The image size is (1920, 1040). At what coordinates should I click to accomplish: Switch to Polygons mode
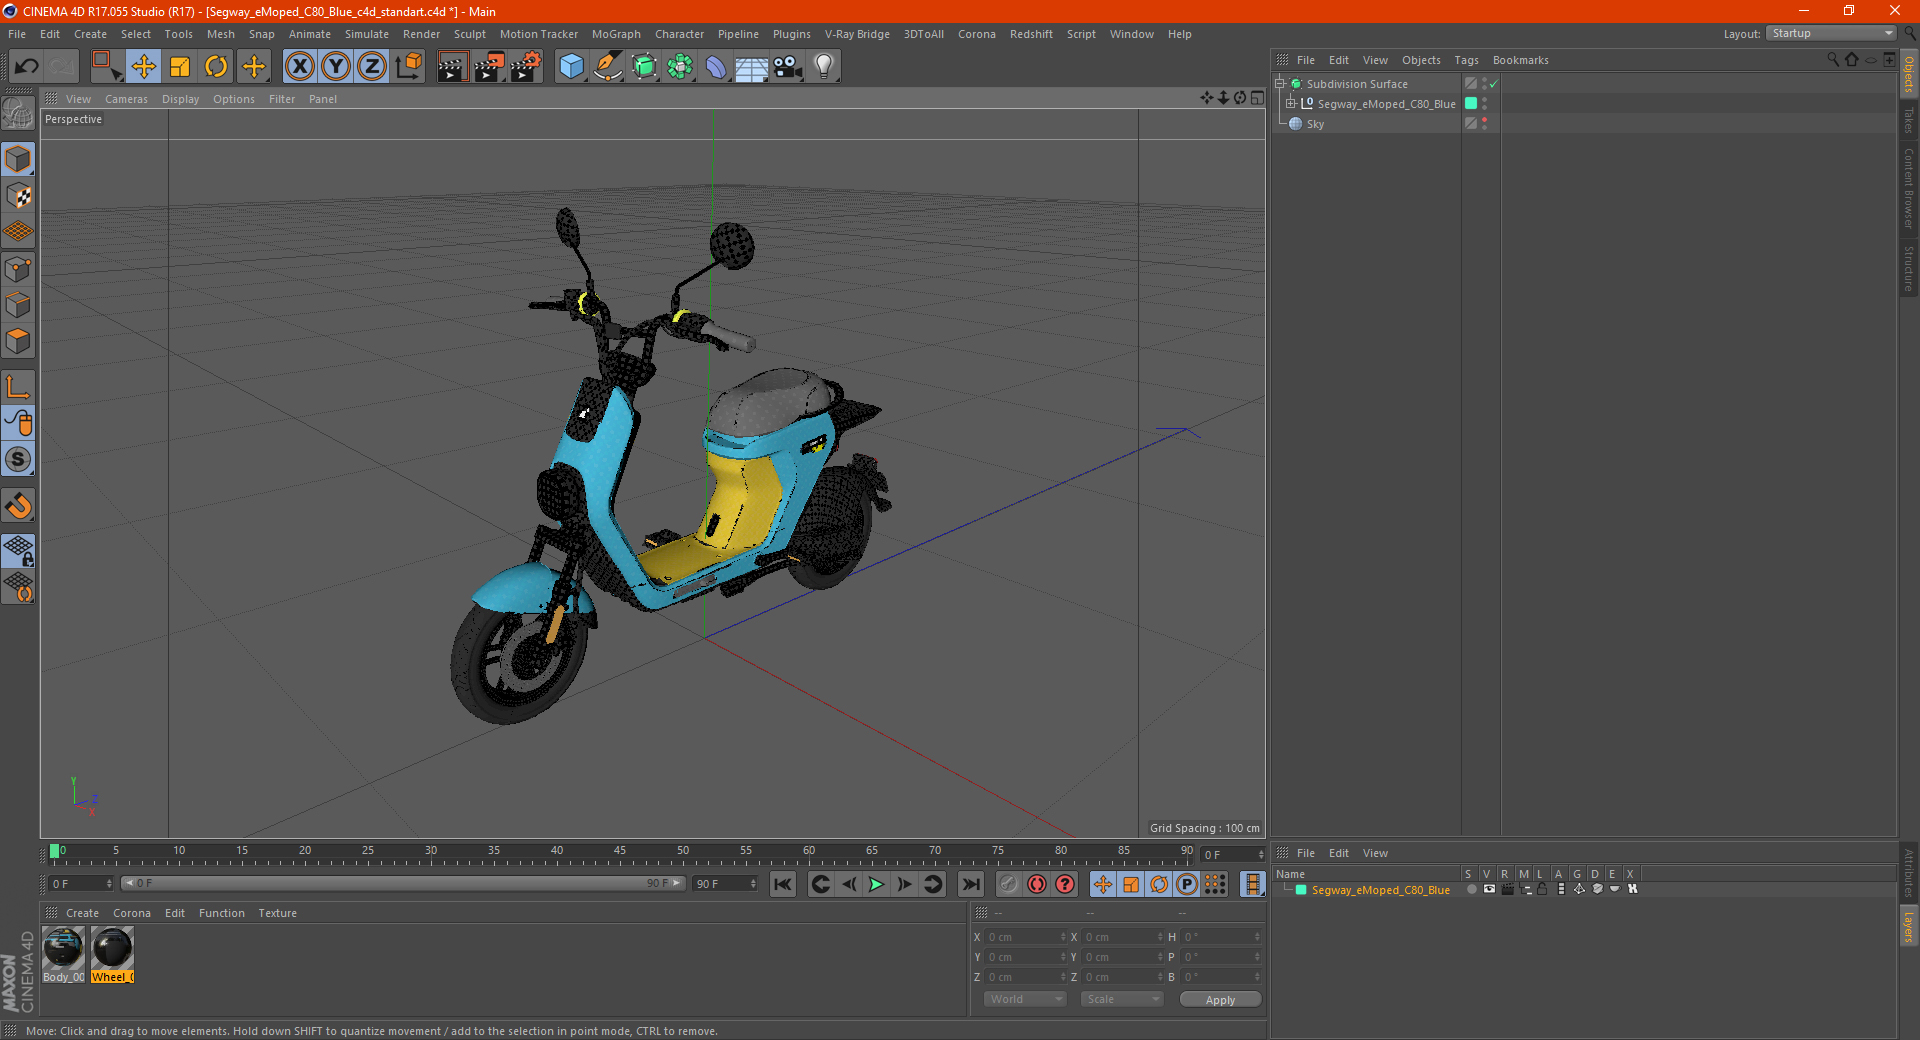18,341
